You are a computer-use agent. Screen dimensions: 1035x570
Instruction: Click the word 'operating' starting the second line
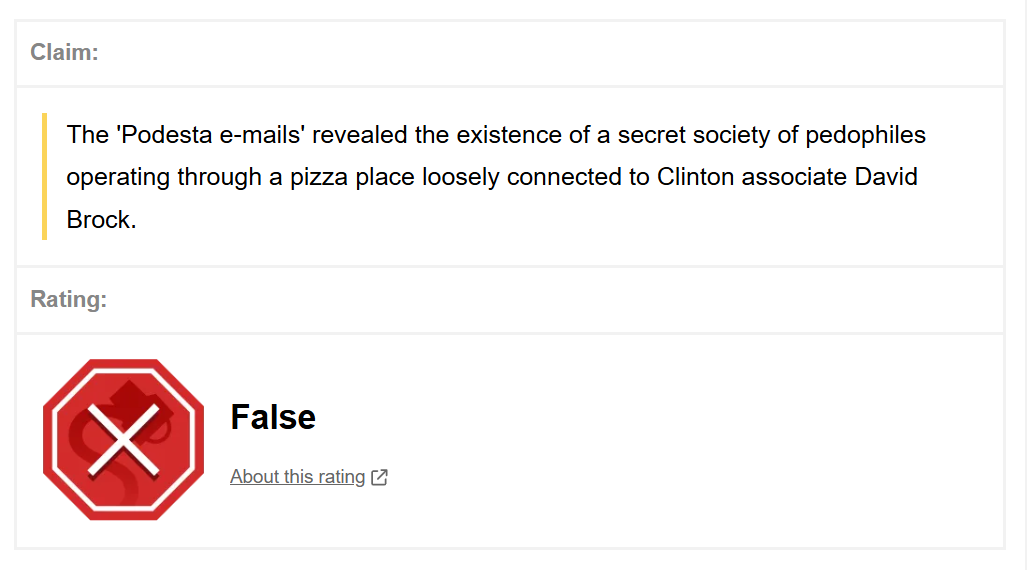tap(118, 177)
